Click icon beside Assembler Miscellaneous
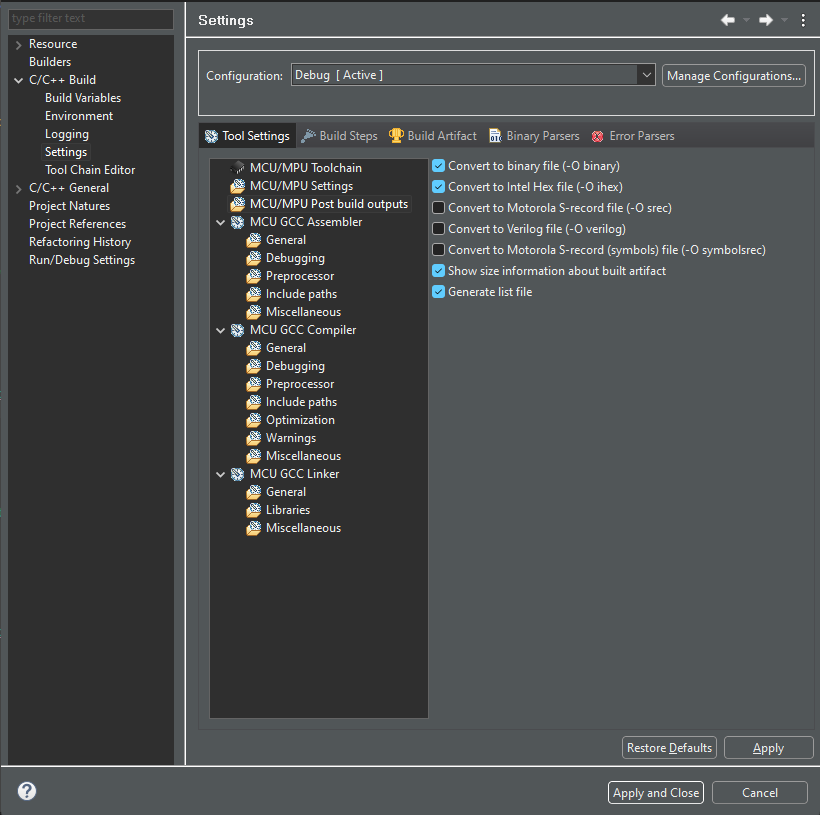Screen dimensions: 820x815 point(254,312)
